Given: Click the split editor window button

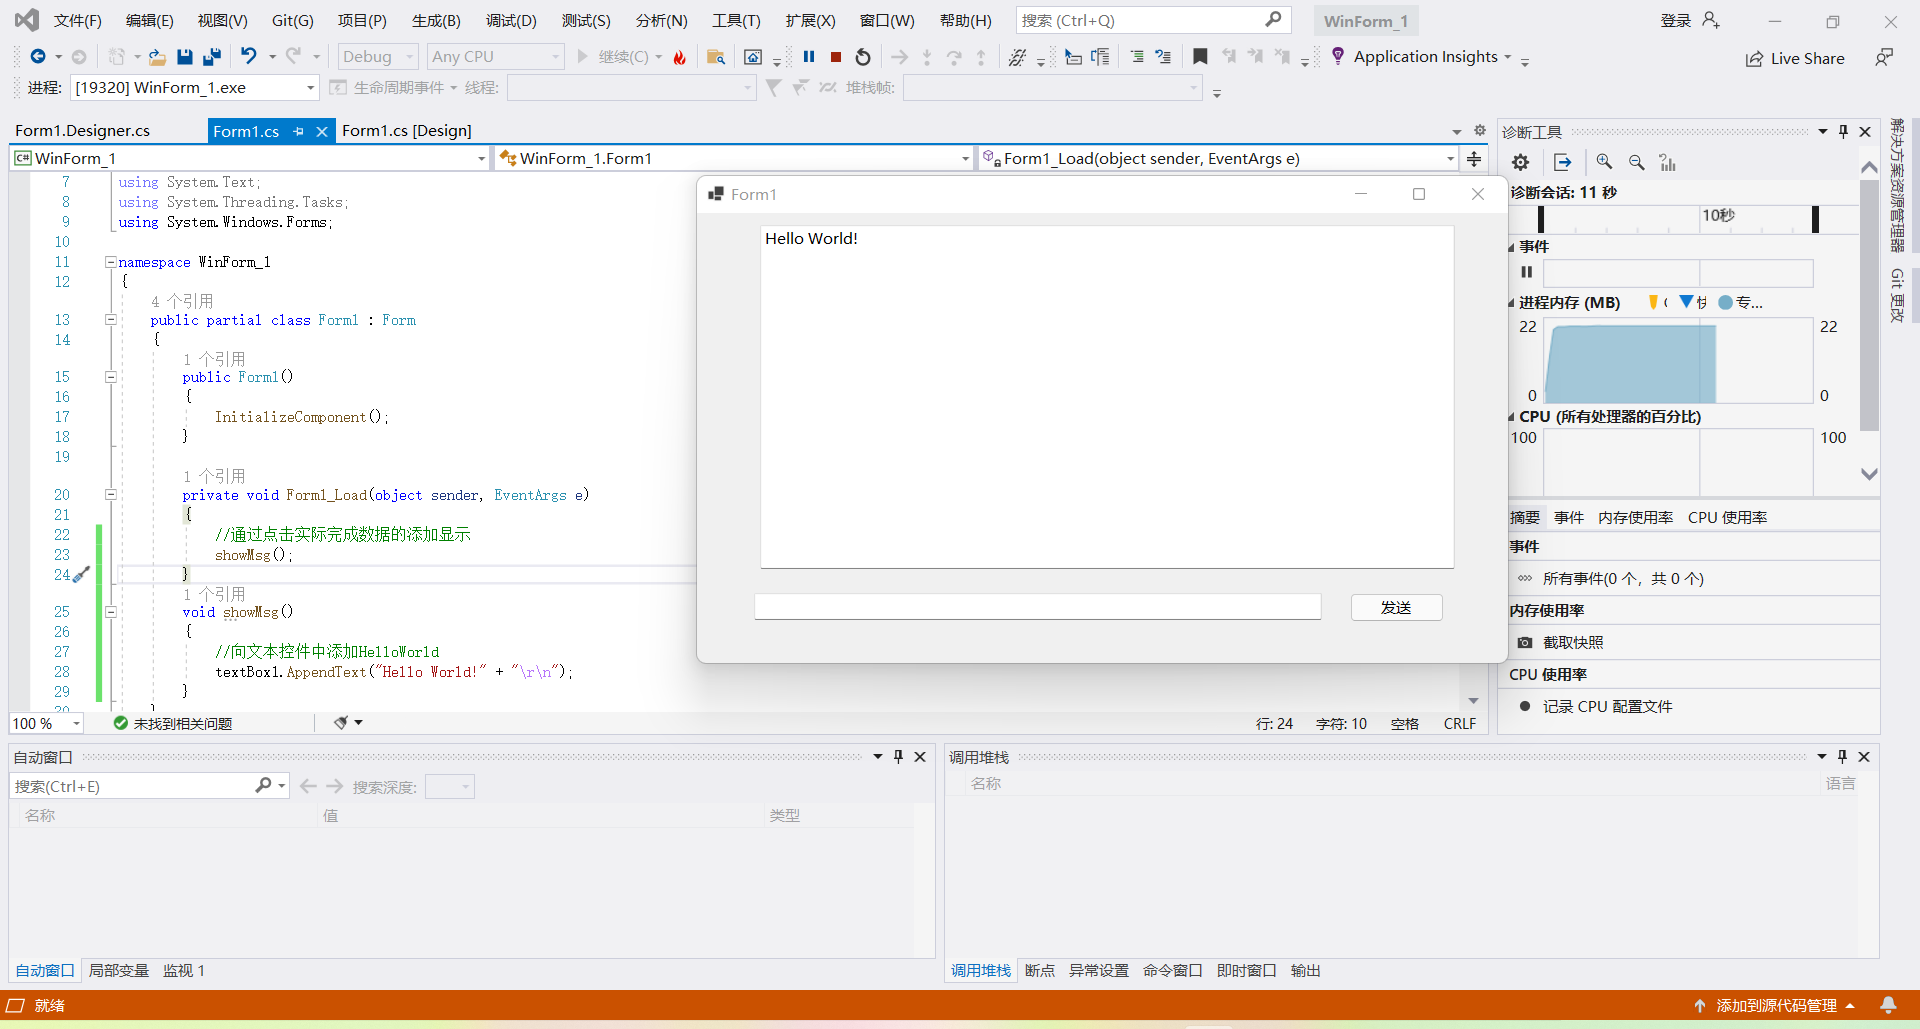Looking at the screenshot, I should pos(1474,158).
